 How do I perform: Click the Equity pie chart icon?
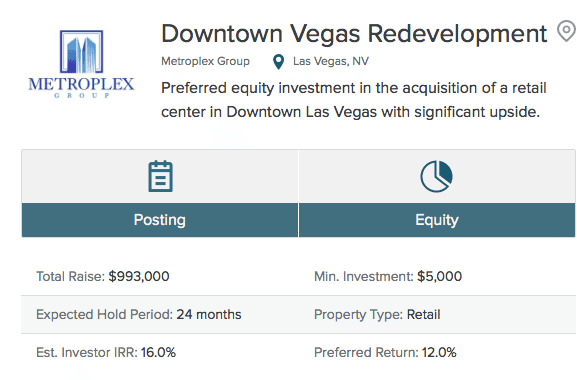(436, 176)
